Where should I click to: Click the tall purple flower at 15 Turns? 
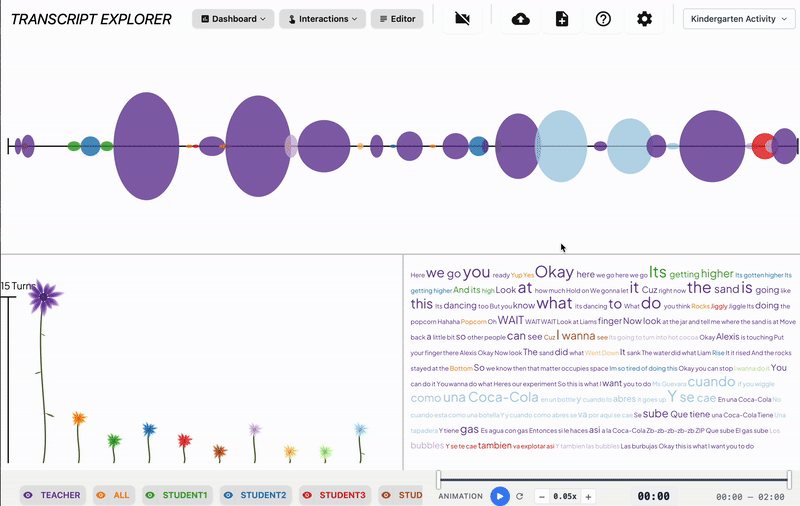[45, 297]
